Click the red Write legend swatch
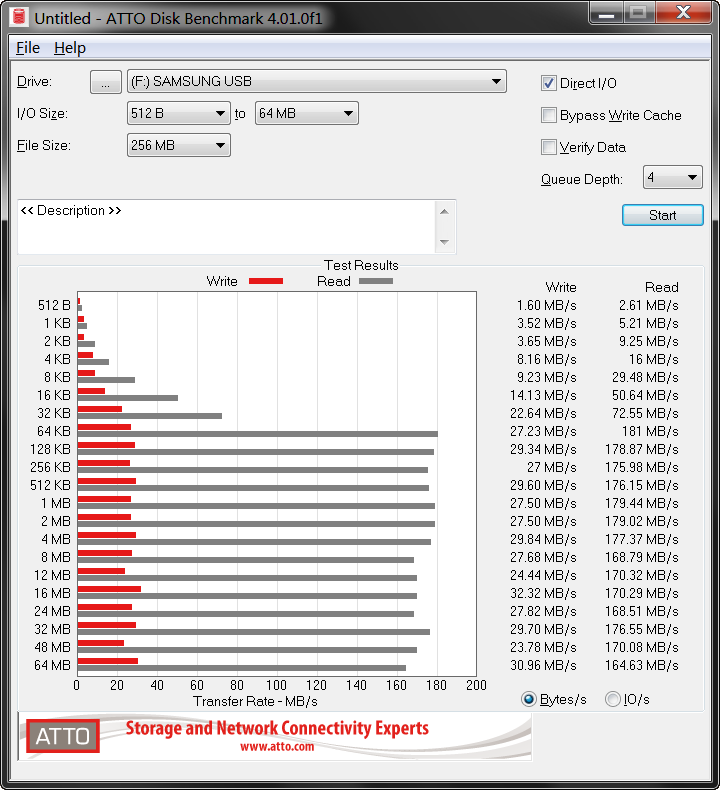This screenshot has width=720, height=790. 266,281
